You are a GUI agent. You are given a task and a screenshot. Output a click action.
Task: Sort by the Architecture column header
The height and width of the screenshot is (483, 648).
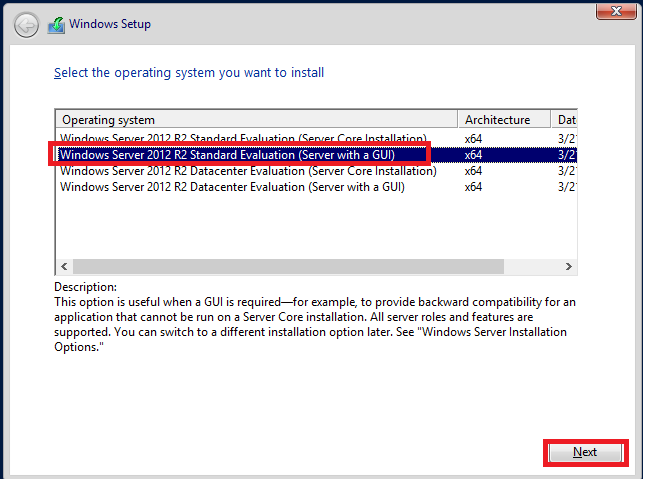[505, 120]
